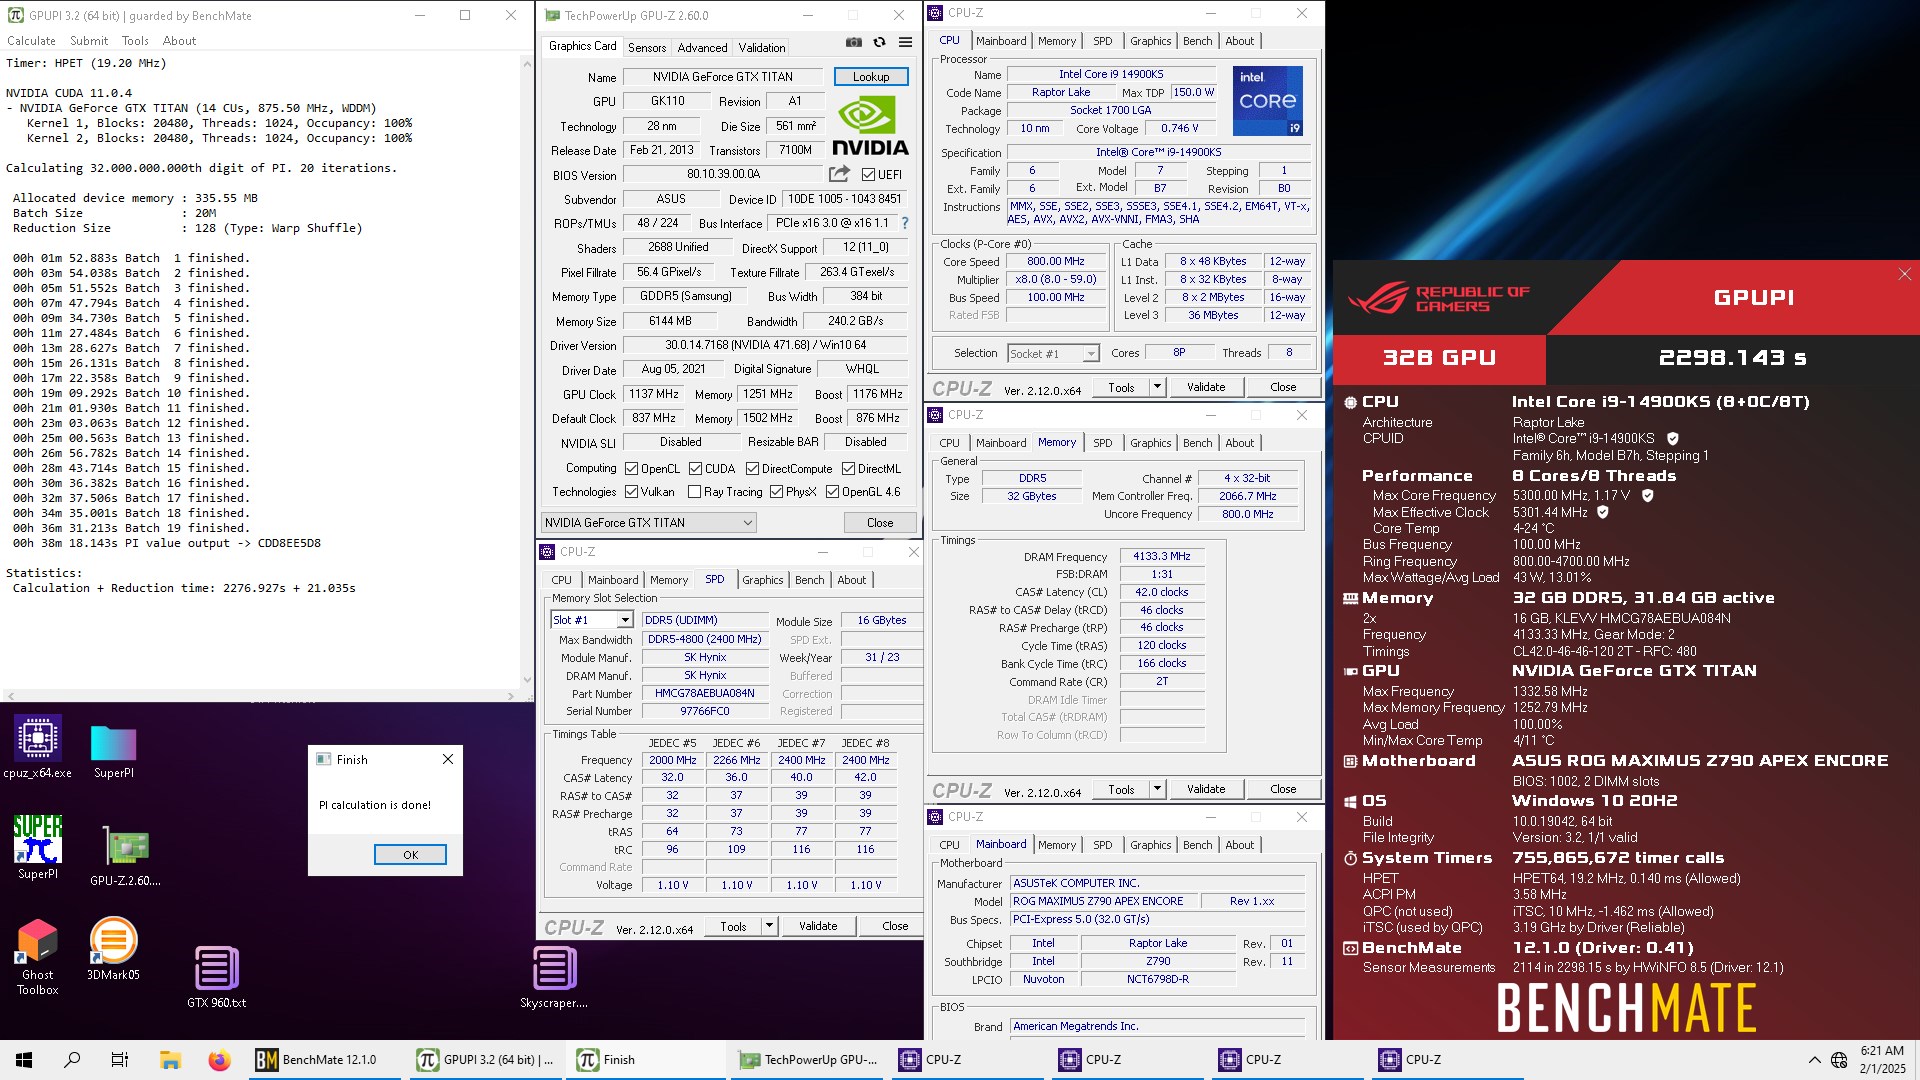Click the BIOS version share/export icon
Image resolution: width=1920 pixels, height=1080 pixels.
coord(839,174)
